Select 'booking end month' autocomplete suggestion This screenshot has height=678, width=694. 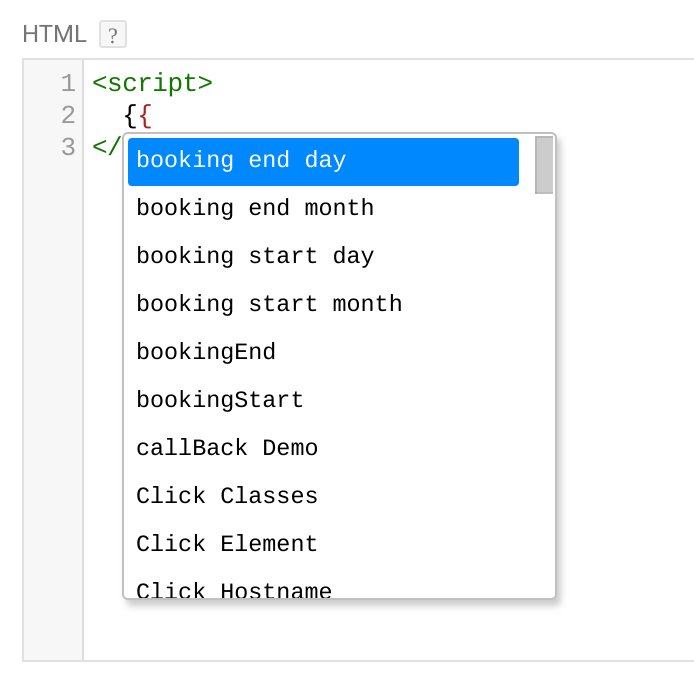[x=323, y=209]
